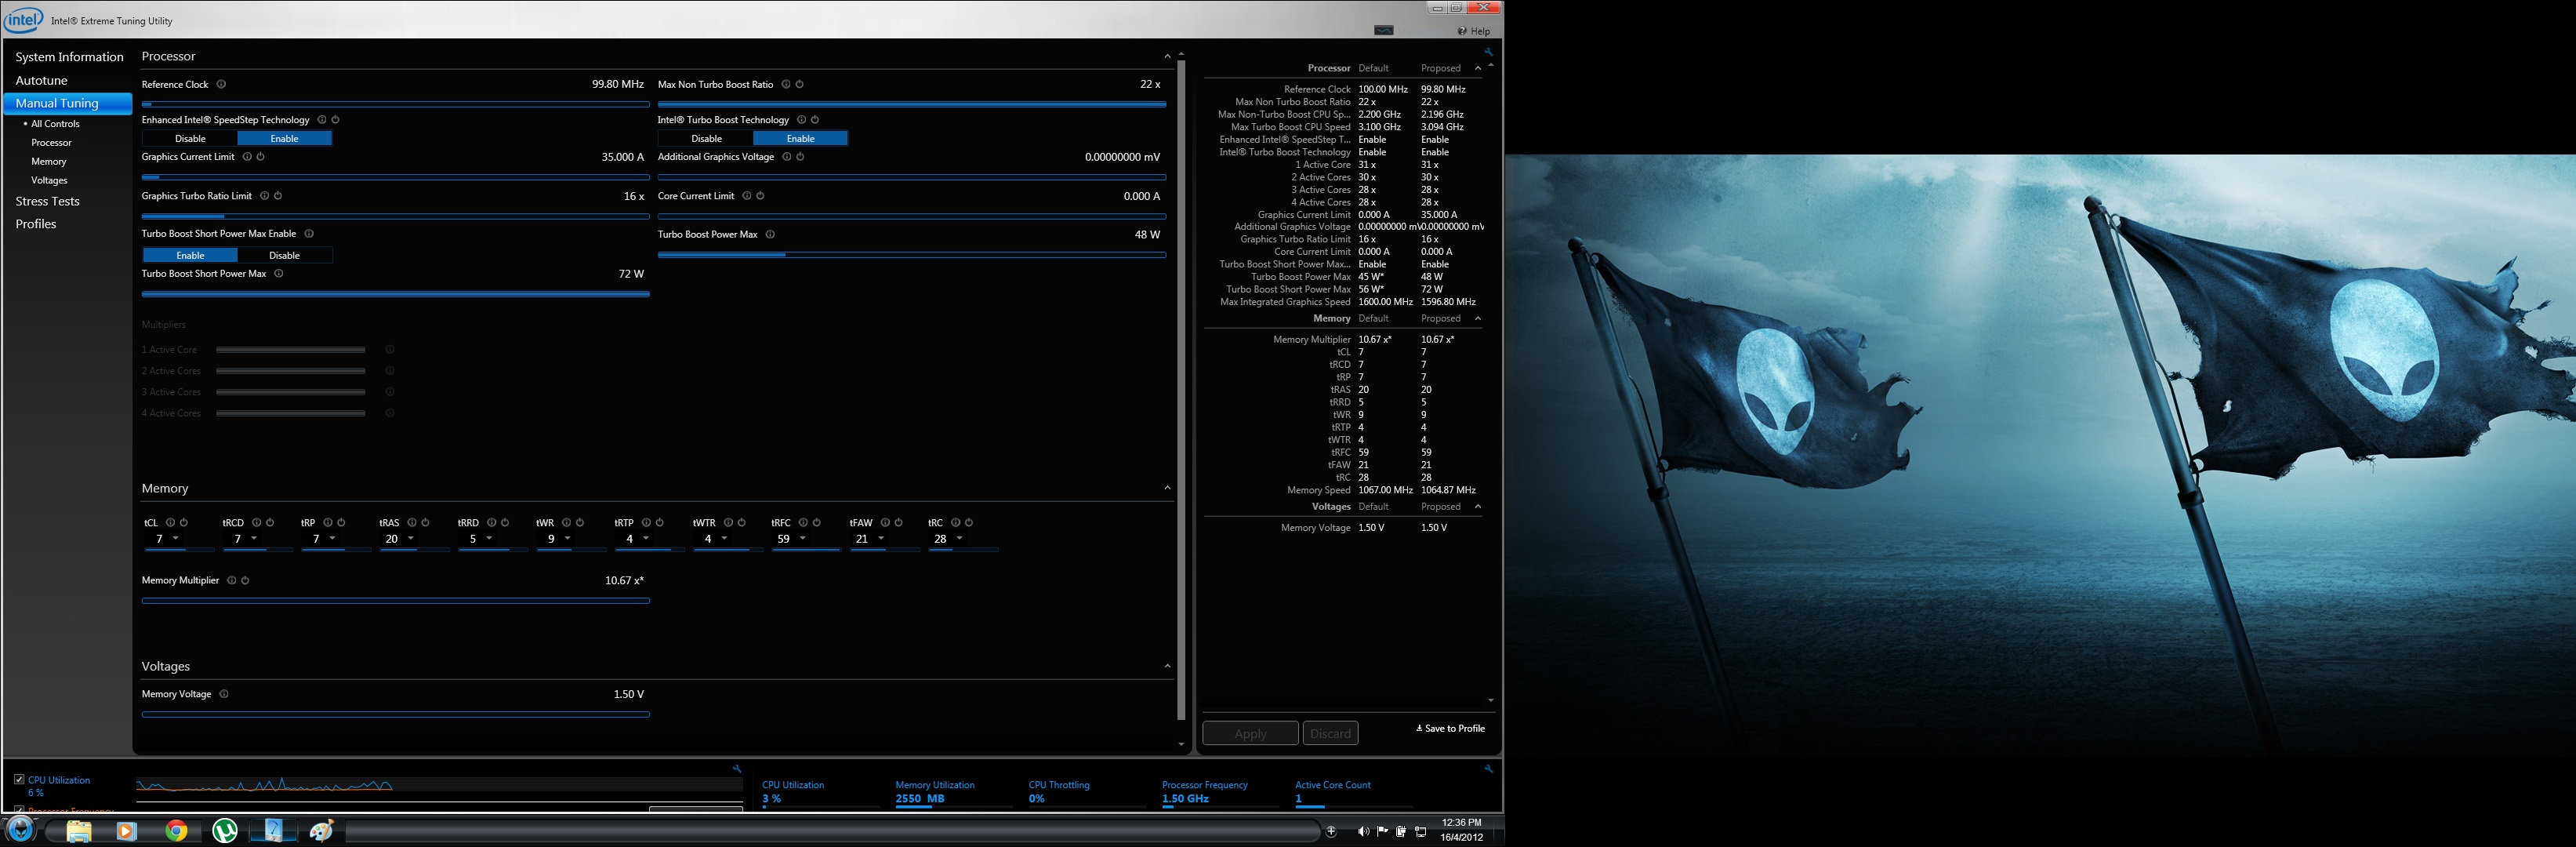Go to the Autotune section

[x=41, y=80]
